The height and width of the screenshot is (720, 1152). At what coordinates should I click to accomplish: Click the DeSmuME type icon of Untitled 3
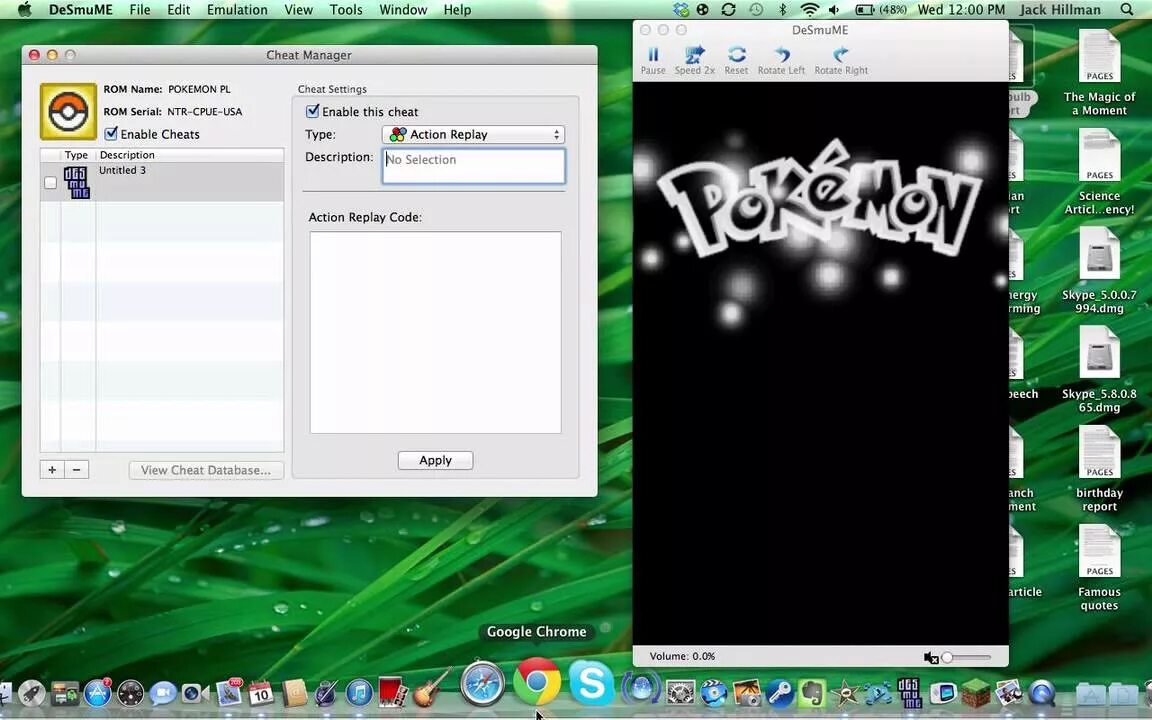(76, 182)
